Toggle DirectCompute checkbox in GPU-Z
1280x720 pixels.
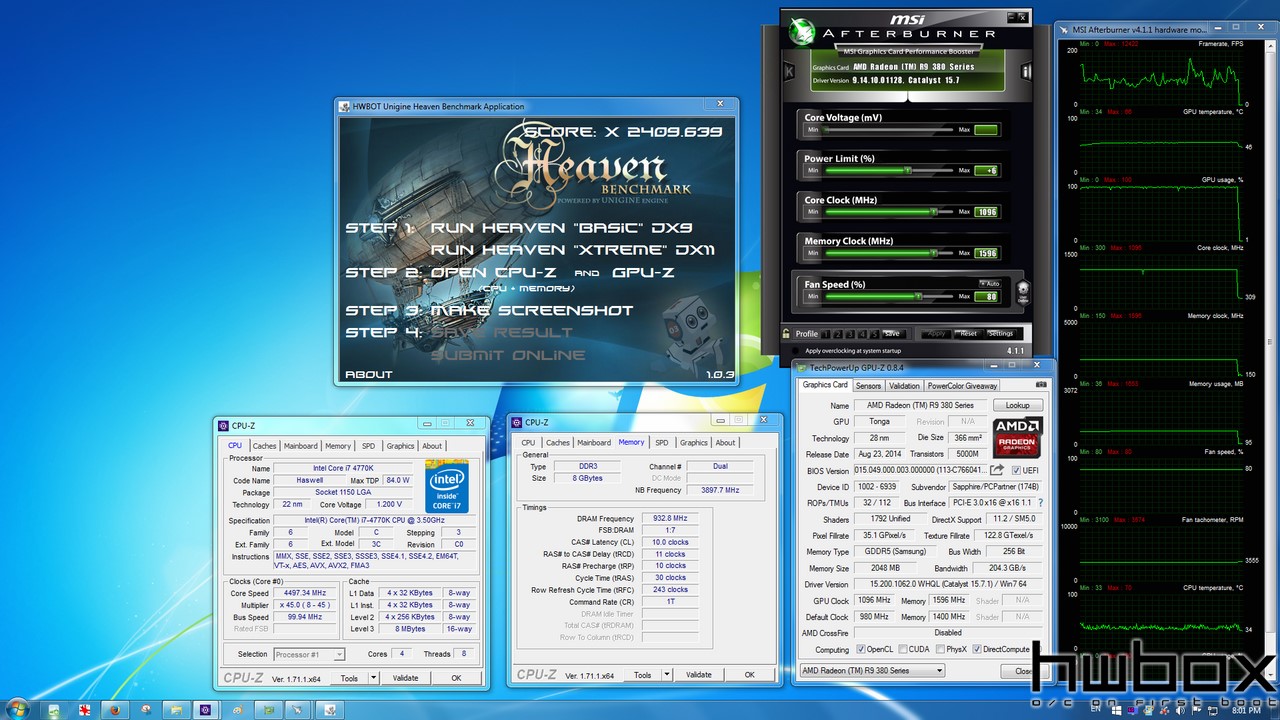[977, 649]
